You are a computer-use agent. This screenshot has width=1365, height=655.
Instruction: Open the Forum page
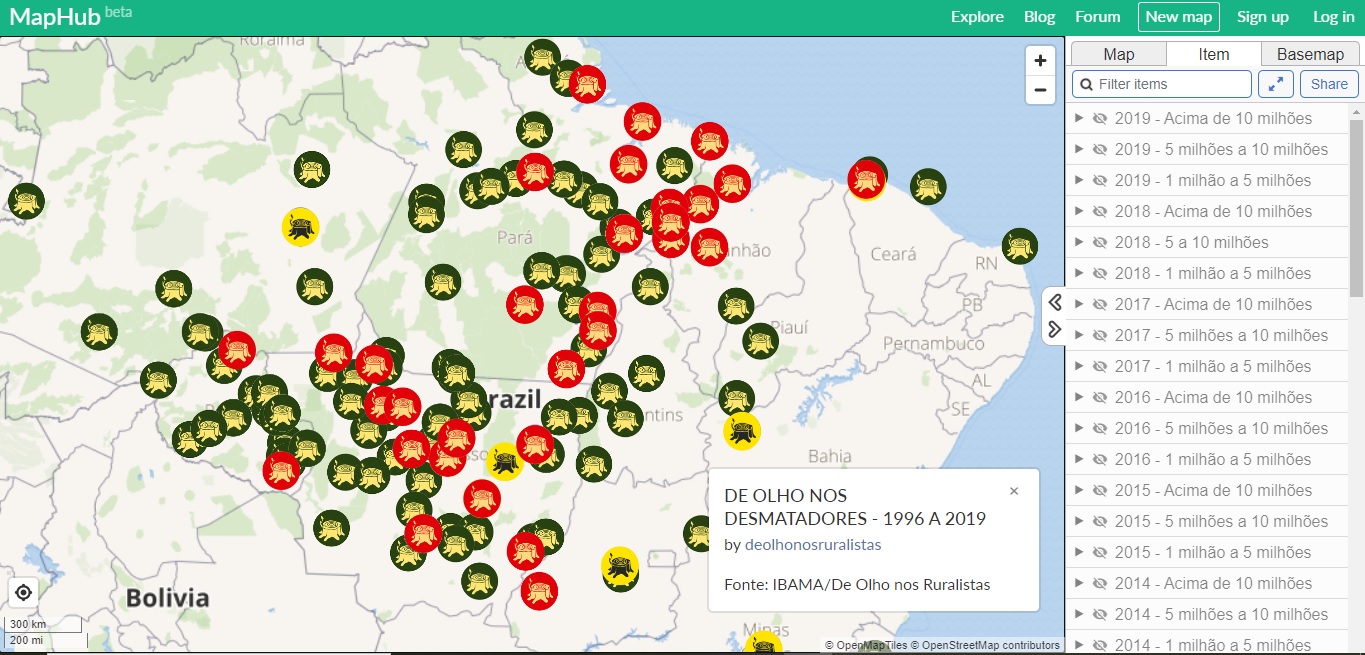[x=1098, y=16]
